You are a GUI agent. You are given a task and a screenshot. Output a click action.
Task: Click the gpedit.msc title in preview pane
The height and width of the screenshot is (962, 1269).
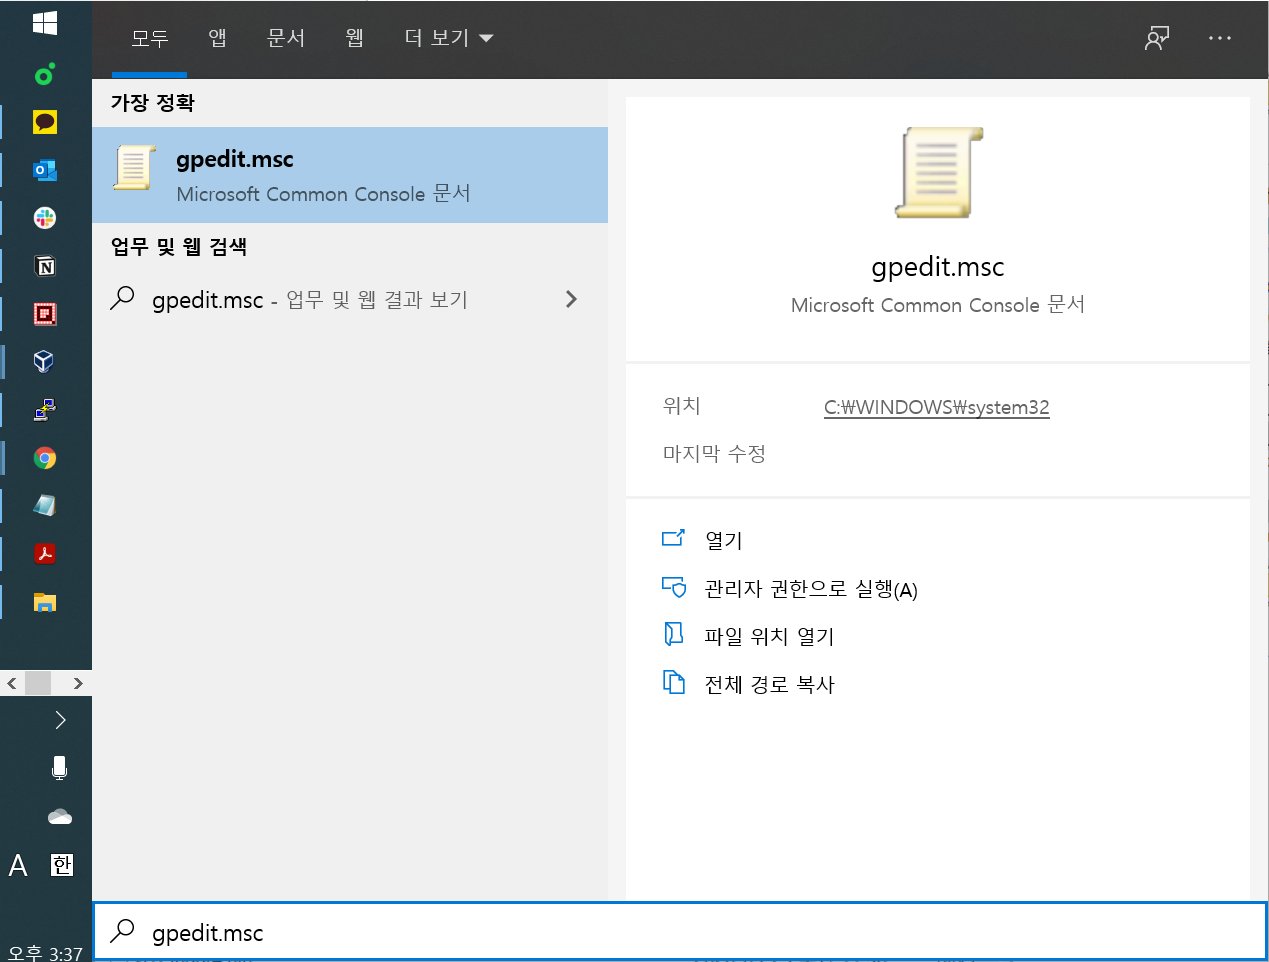[938, 267]
